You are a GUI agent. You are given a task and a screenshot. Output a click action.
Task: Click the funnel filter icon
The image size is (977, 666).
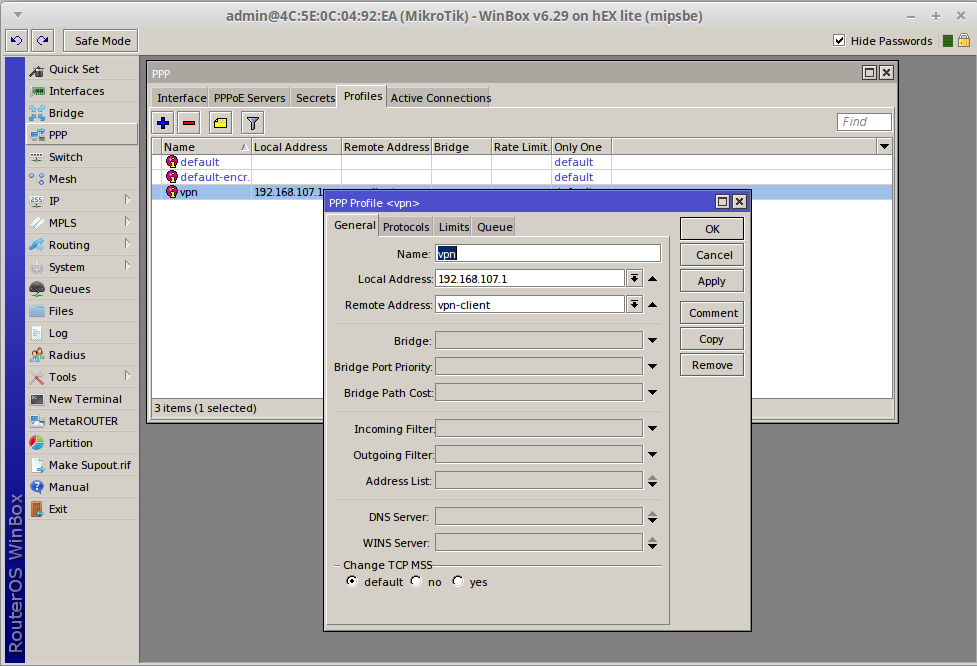coord(252,123)
